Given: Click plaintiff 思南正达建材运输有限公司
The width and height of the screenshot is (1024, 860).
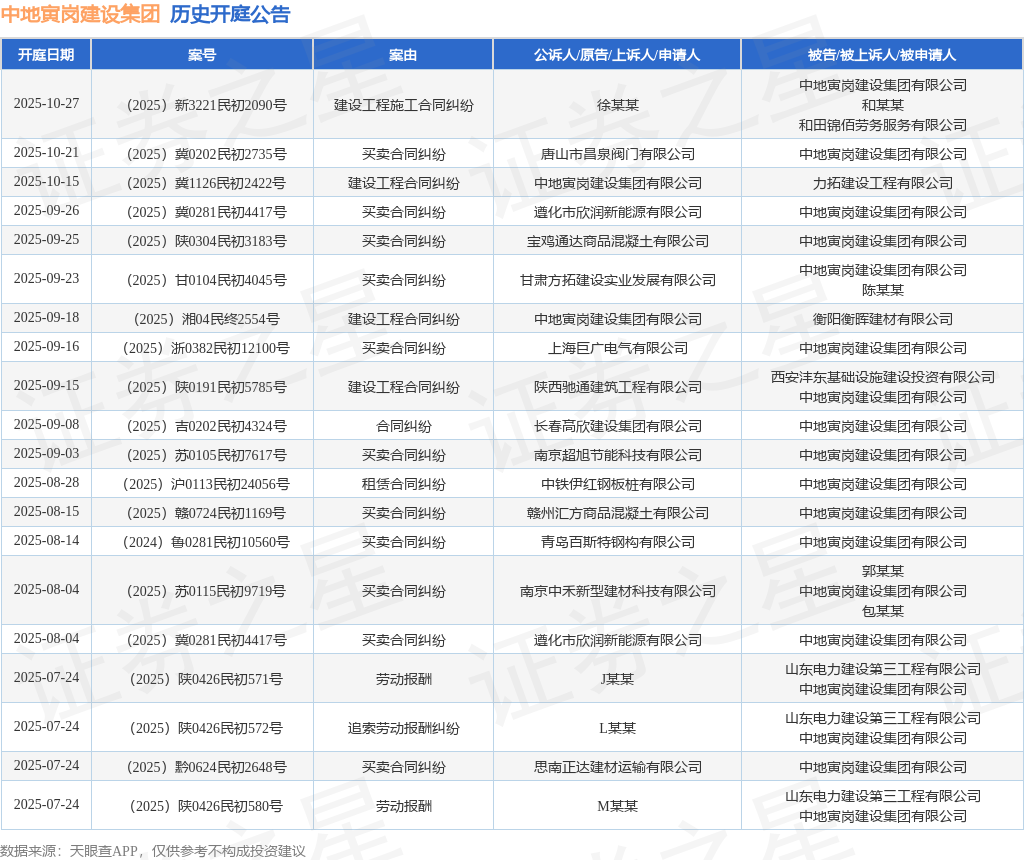Looking at the screenshot, I should (618, 767).
